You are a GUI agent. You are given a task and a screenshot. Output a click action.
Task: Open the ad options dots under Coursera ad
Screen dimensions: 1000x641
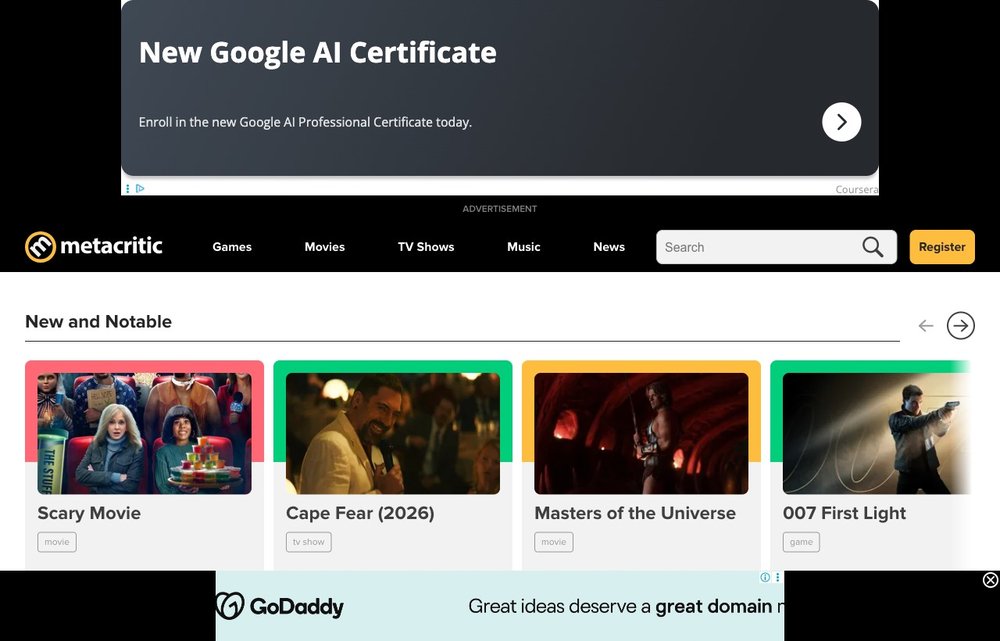point(128,188)
